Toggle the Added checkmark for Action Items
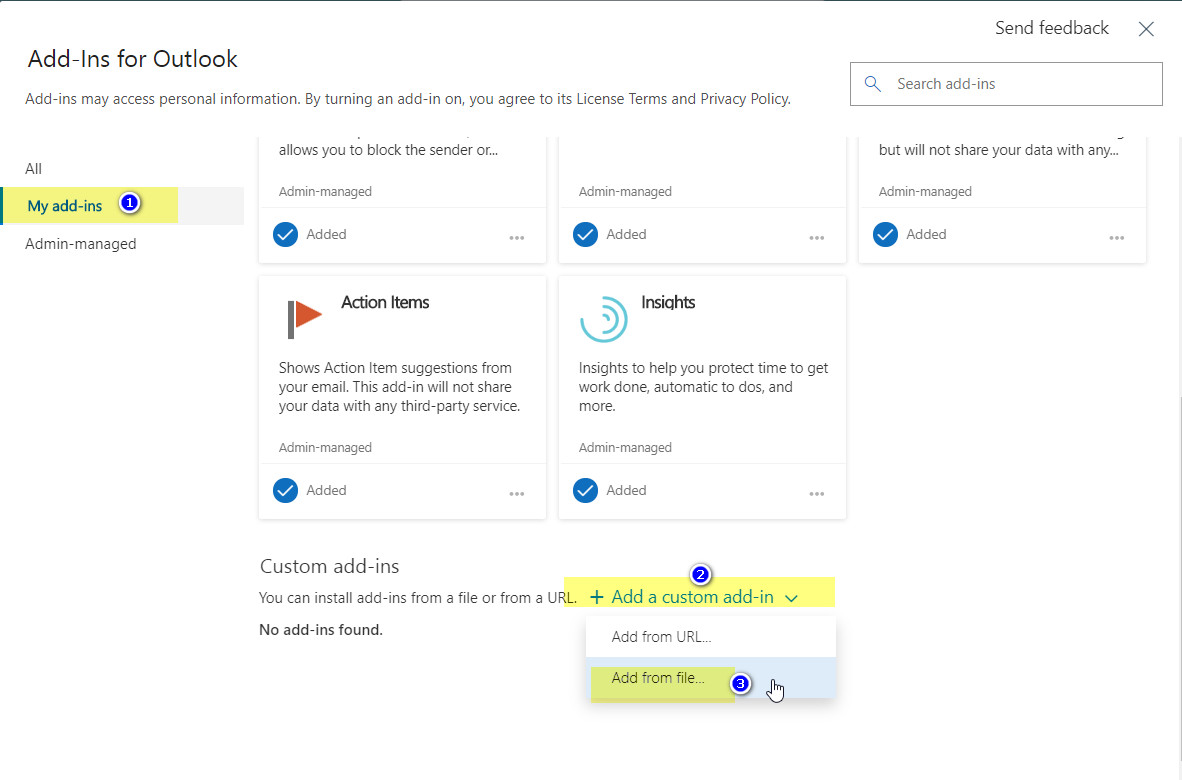This screenshot has width=1182, height=780. tap(286, 490)
